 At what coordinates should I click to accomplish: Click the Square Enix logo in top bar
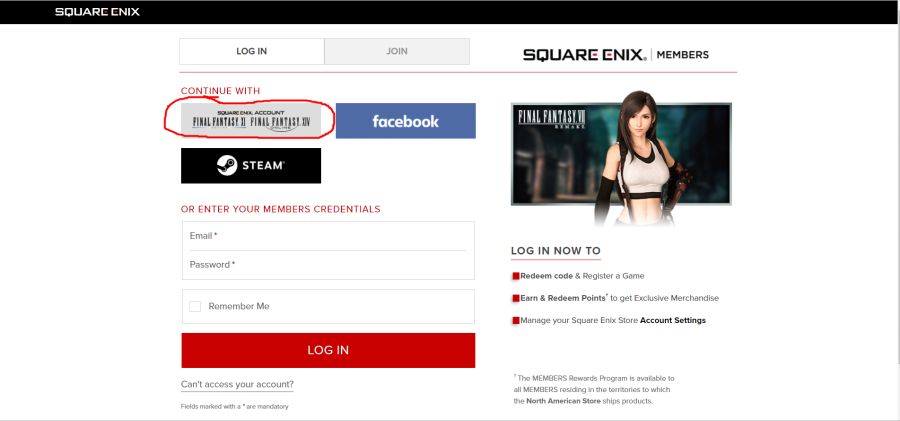click(97, 11)
